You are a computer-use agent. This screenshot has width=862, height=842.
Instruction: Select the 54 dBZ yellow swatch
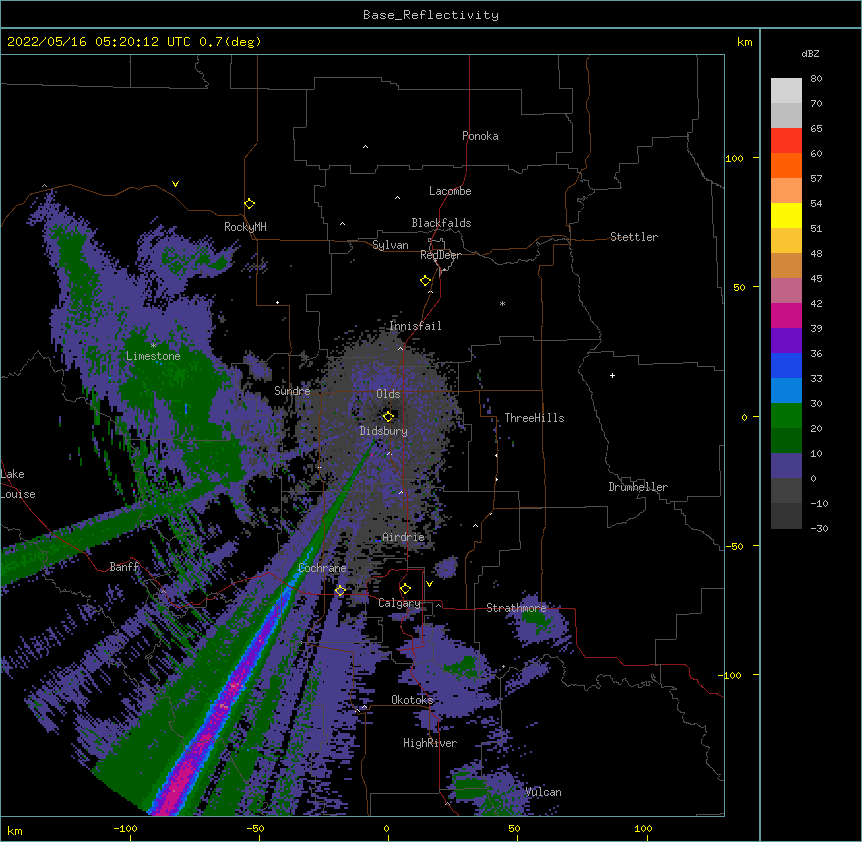tap(786, 215)
